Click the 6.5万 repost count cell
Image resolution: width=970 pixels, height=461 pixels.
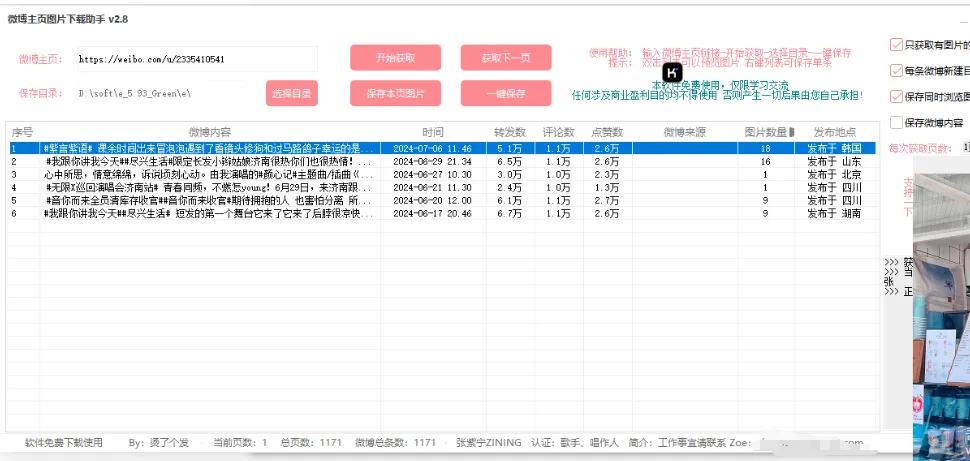click(x=510, y=161)
